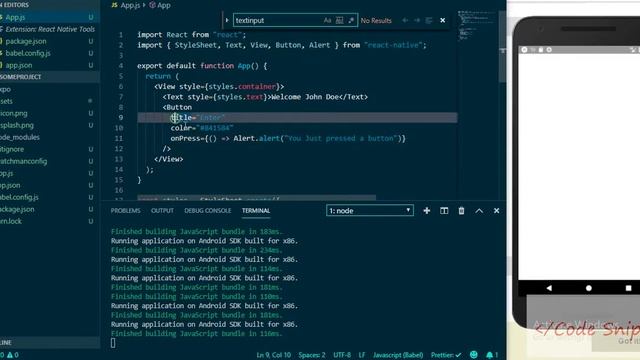Click 'No Results' label in find widget
The height and width of the screenshot is (360, 640).
(376, 20)
